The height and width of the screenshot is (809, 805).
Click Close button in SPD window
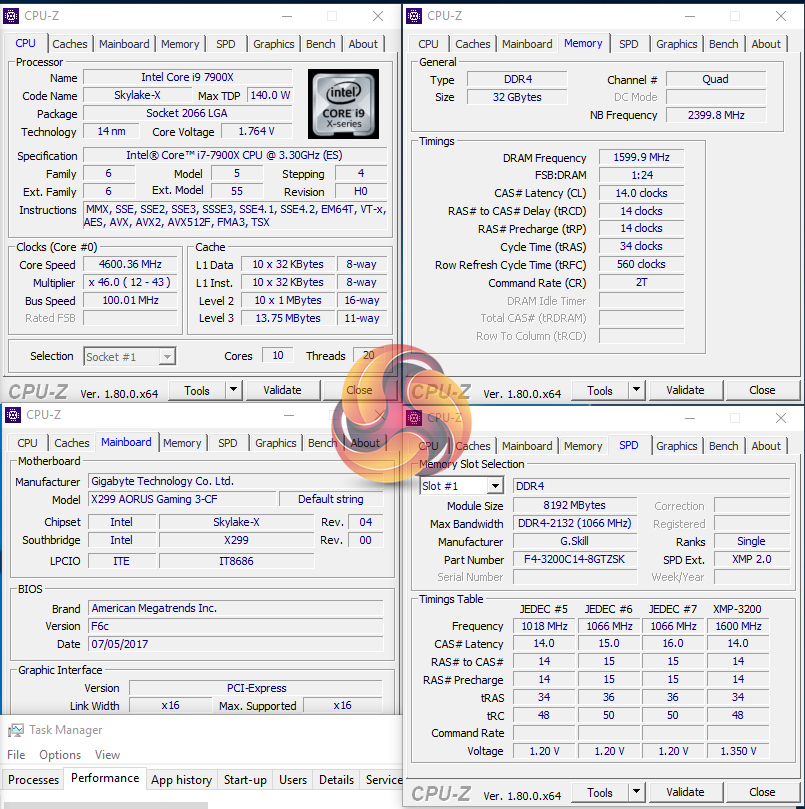click(x=762, y=792)
